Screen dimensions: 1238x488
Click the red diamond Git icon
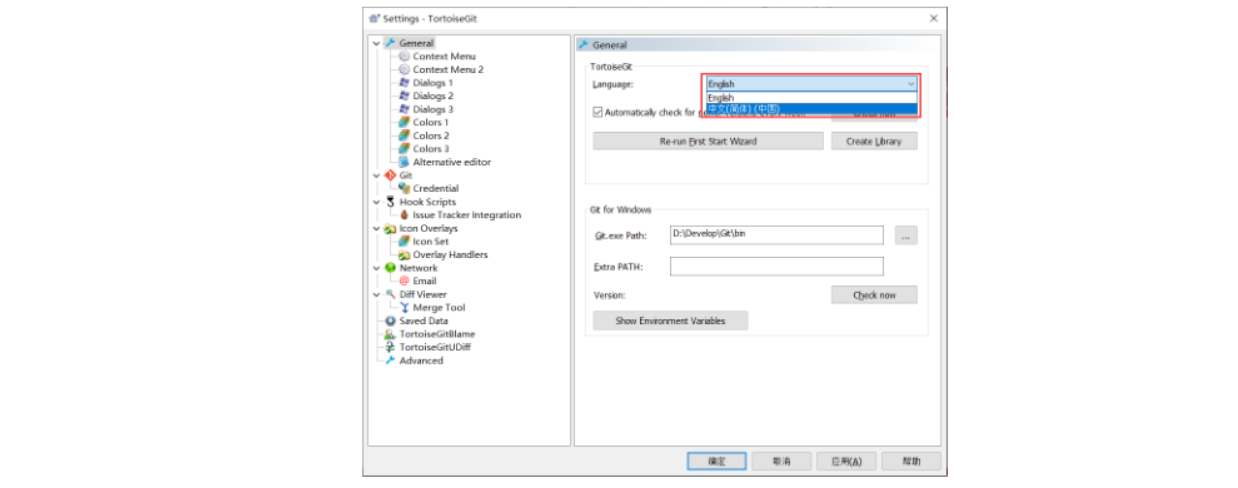pyautogui.click(x=390, y=175)
